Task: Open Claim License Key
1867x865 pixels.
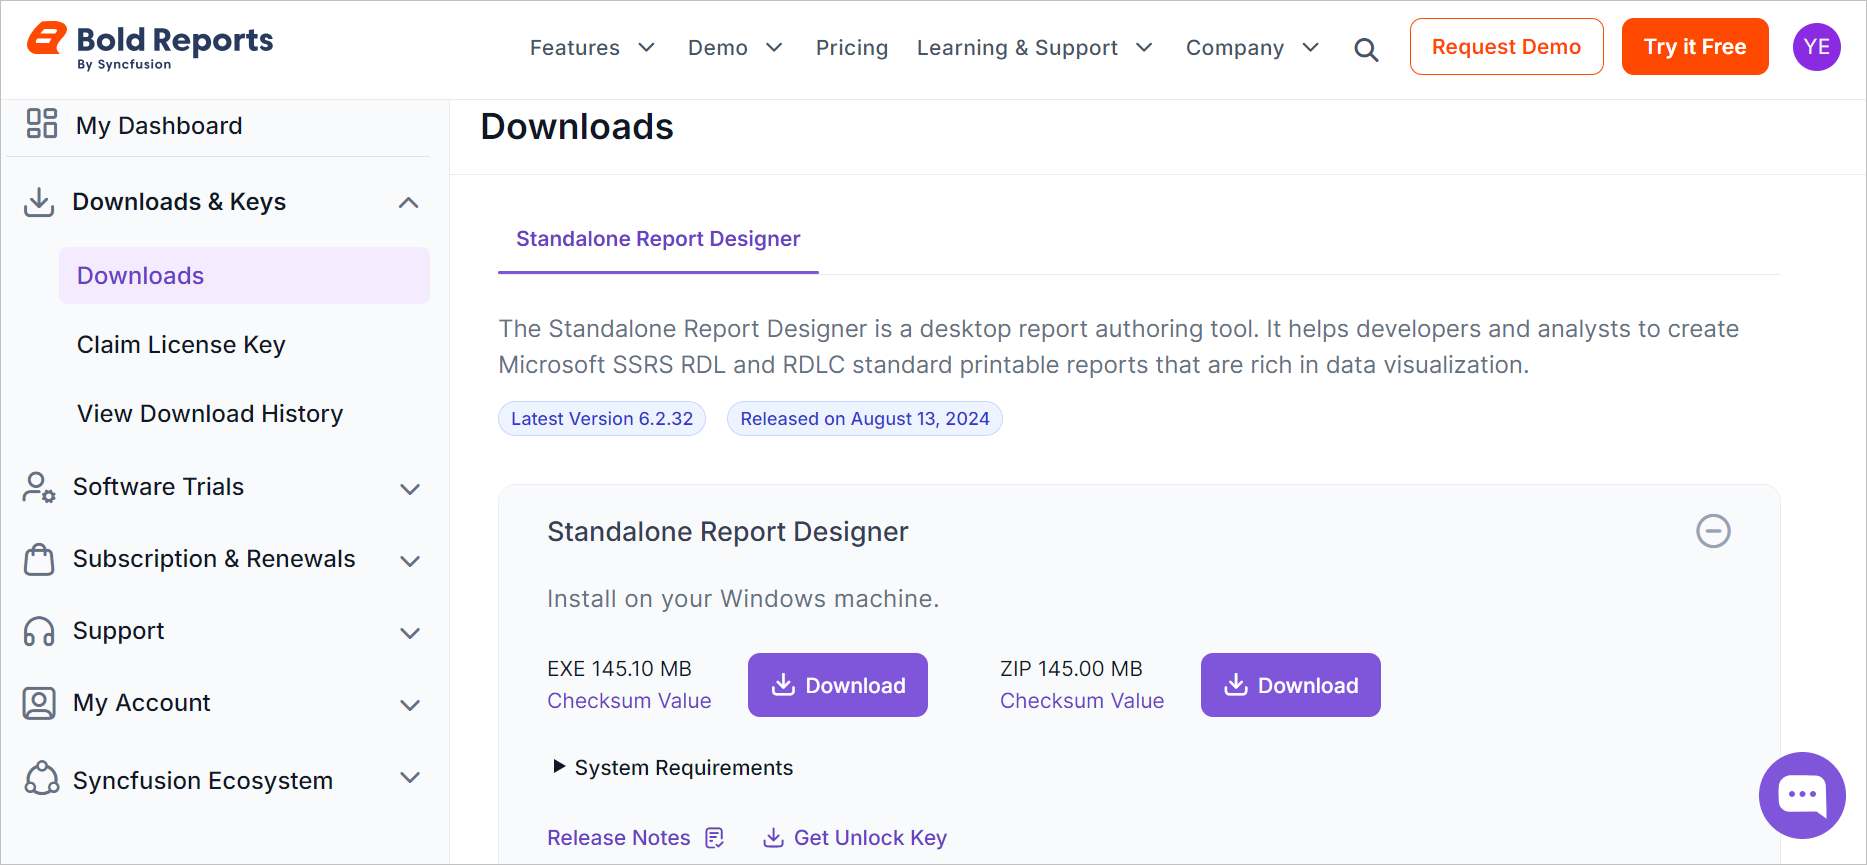Action: (x=181, y=345)
